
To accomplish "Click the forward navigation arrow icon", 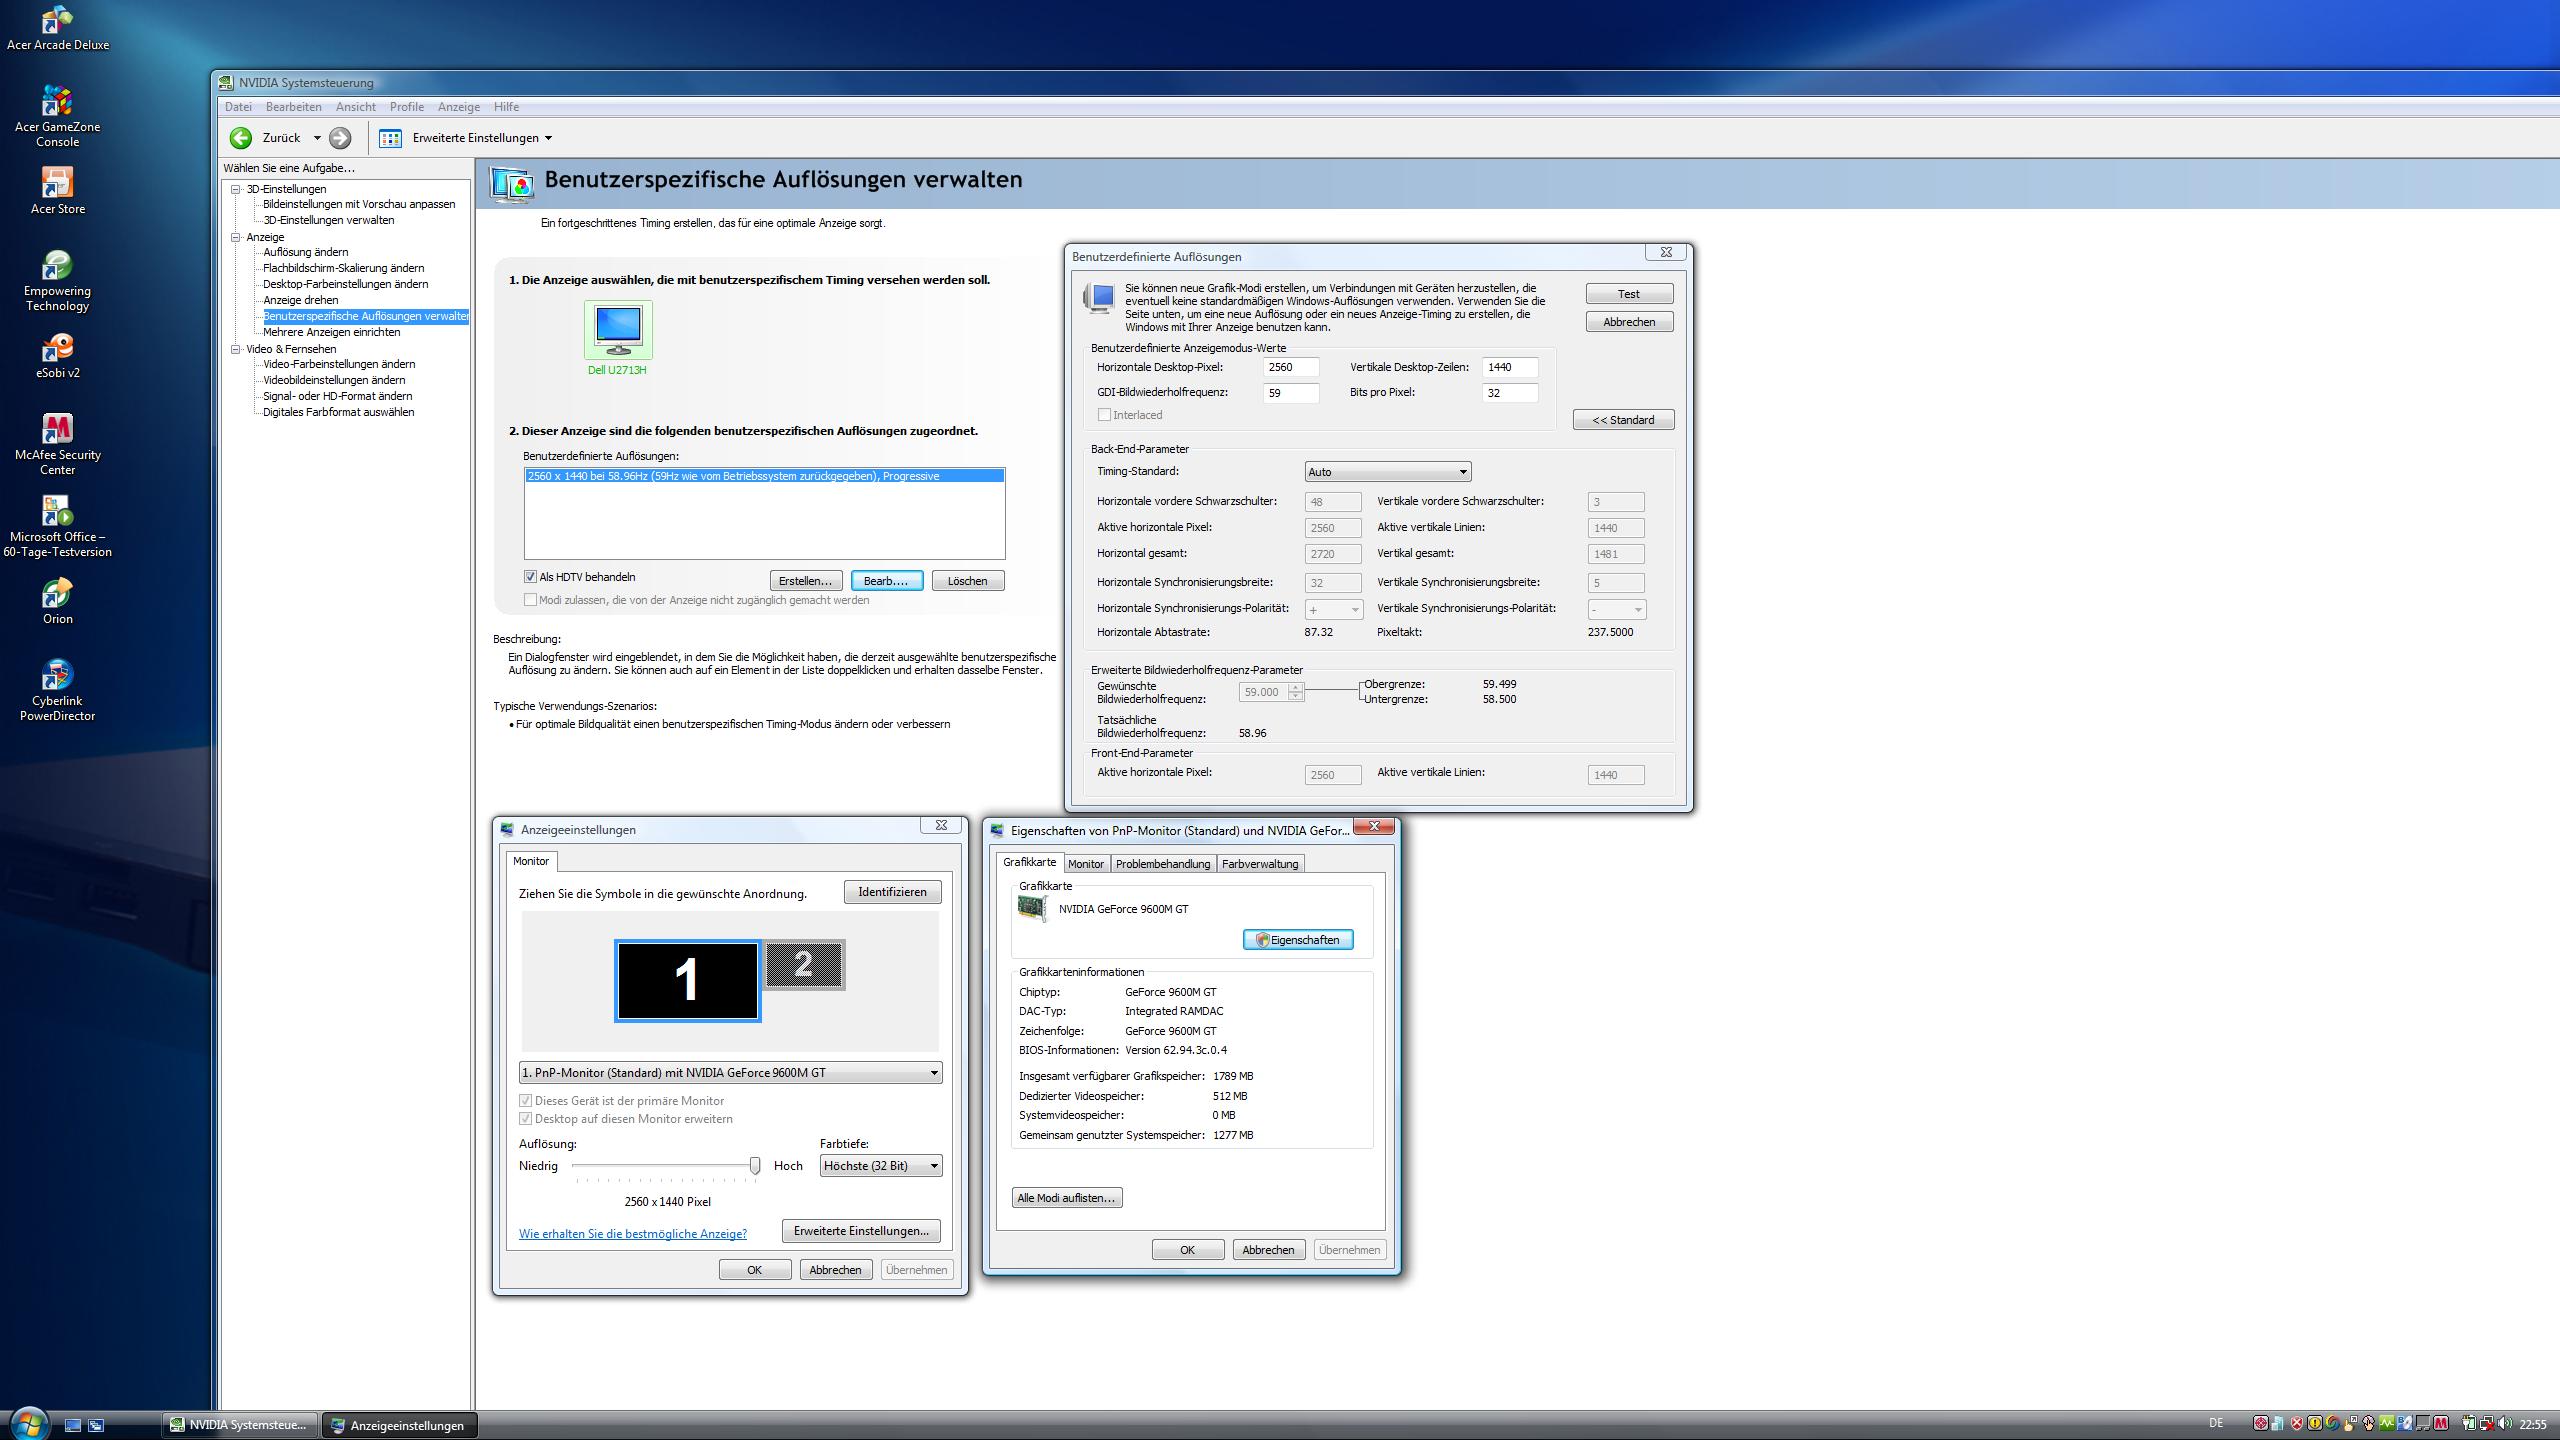I will (x=340, y=138).
